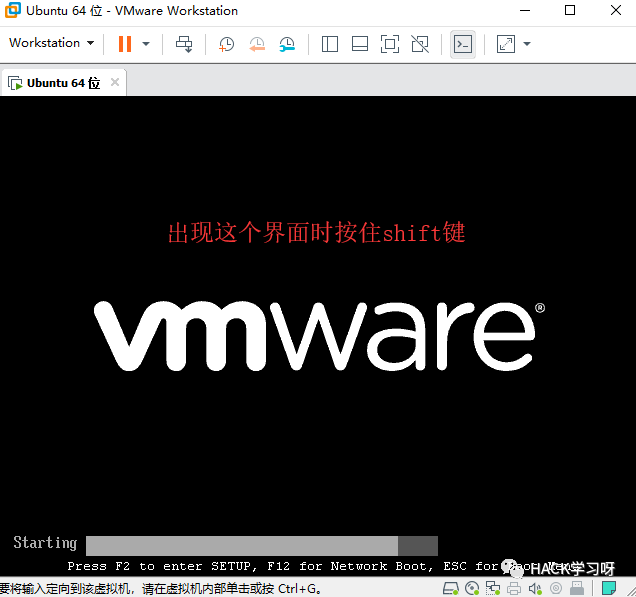The height and width of the screenshot is (597, 636).
Task: Click the Ctrl+G input redirect hint text
Action: click(161, 588)
